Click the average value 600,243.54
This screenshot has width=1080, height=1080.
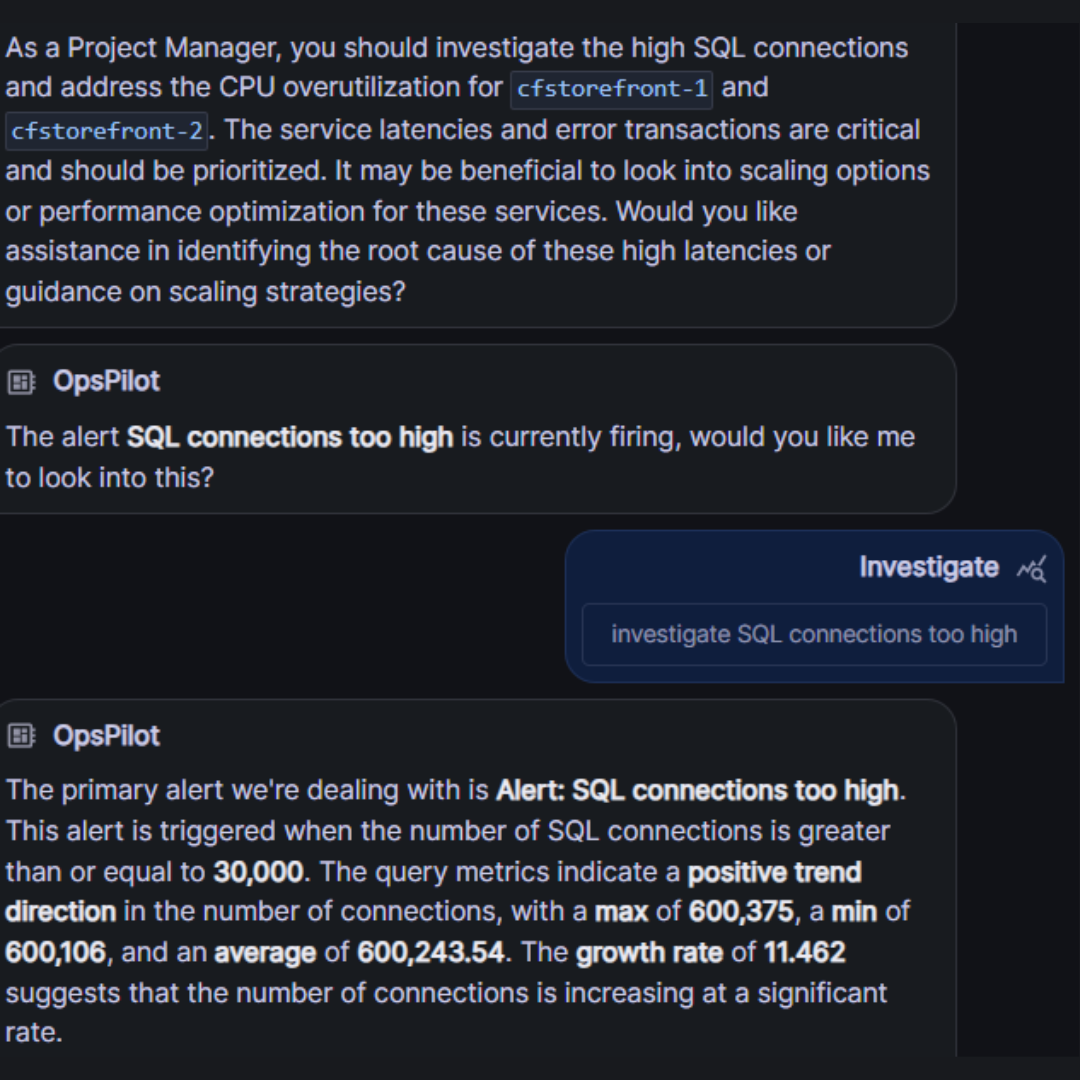pyautogui.click(x=430, y=952)
